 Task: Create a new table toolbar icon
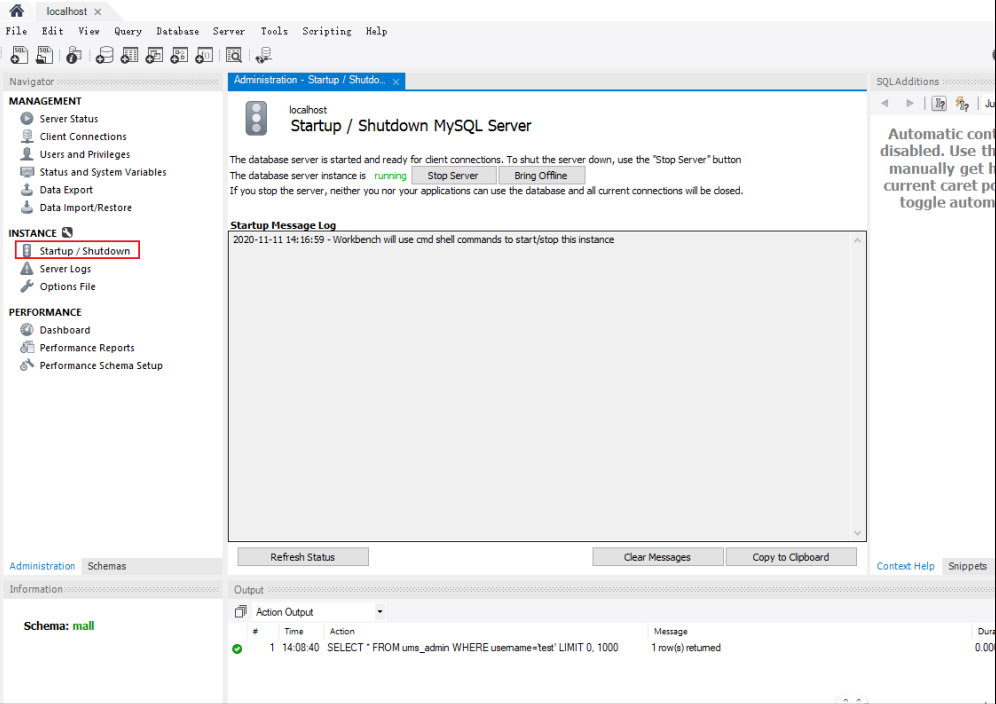coord(129,55)
